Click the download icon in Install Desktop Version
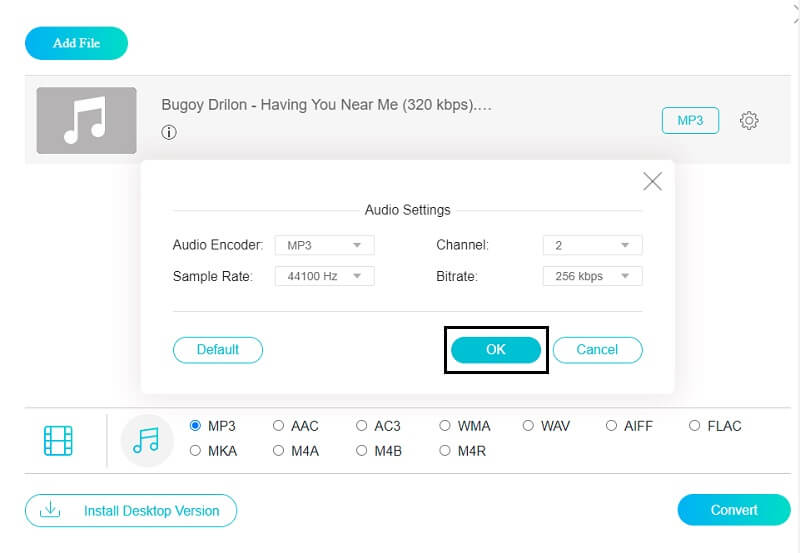This screenshot has width=800, height=553. tap(50, 510)
